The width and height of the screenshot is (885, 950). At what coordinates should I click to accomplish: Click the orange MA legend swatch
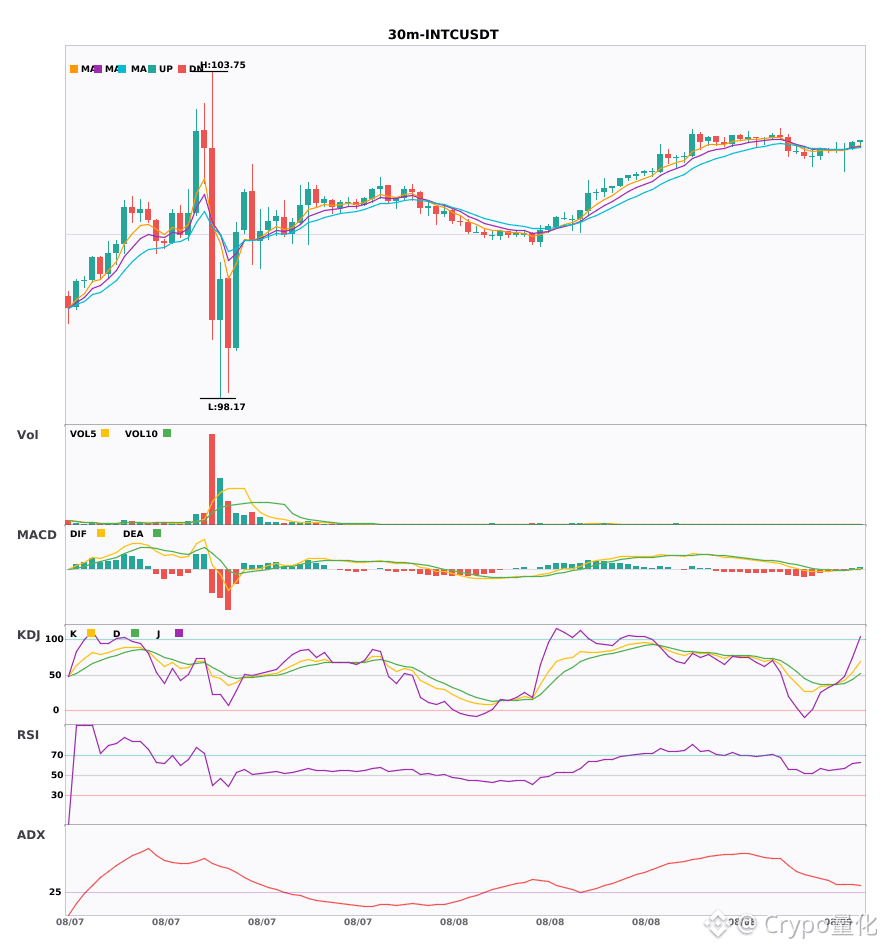tap(74, 69)
